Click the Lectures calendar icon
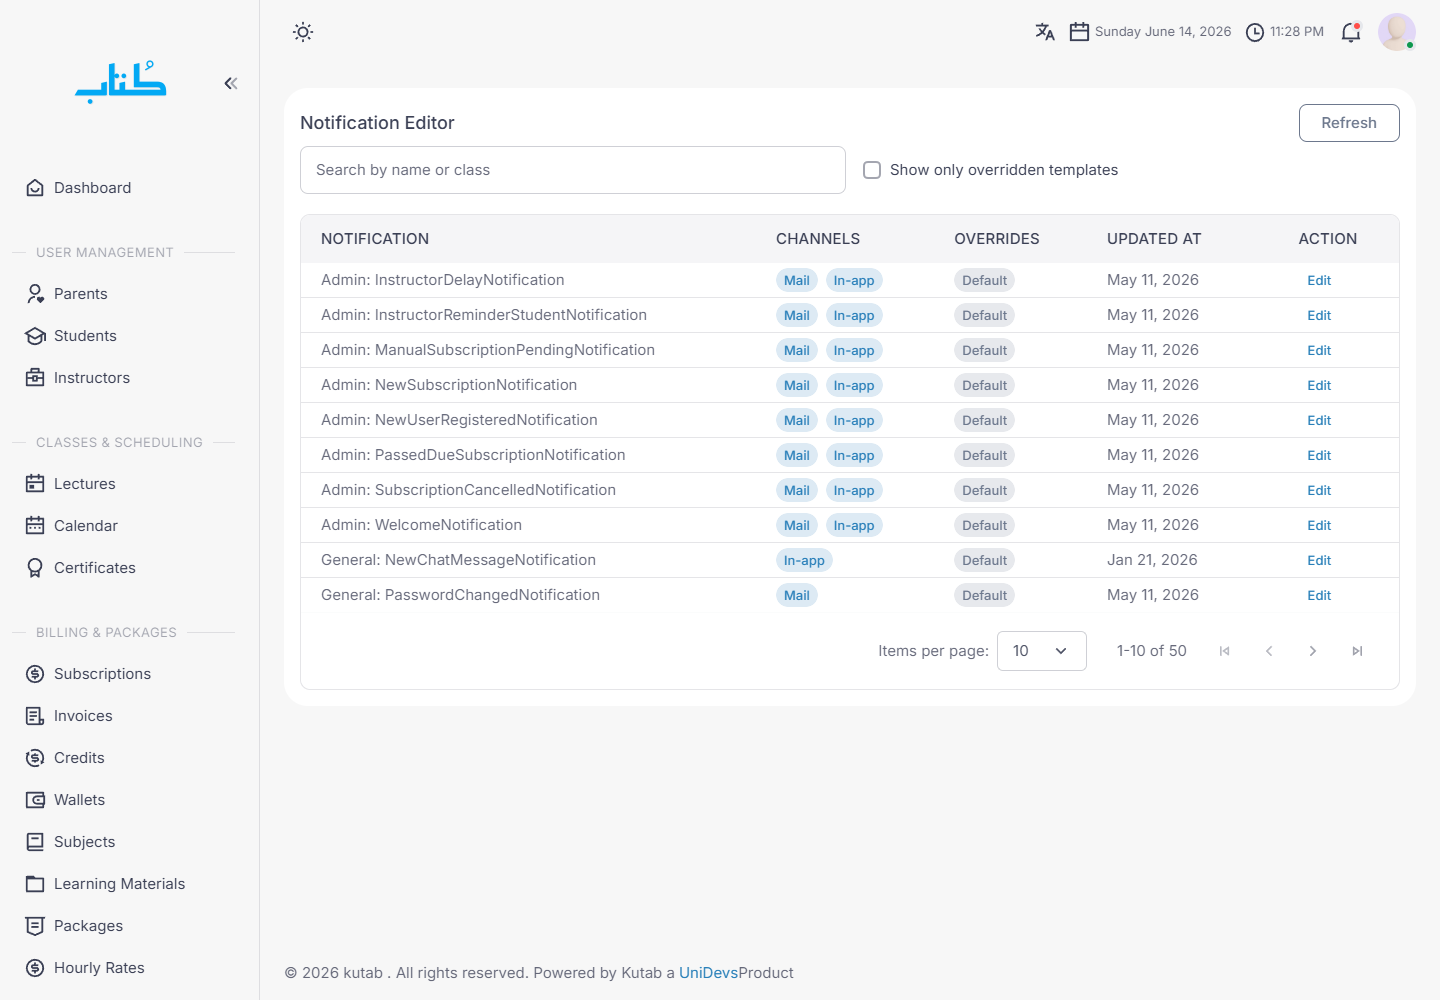Image resolution: width=1440 pixels, height=1000 pixels. [x=35, y=484]
